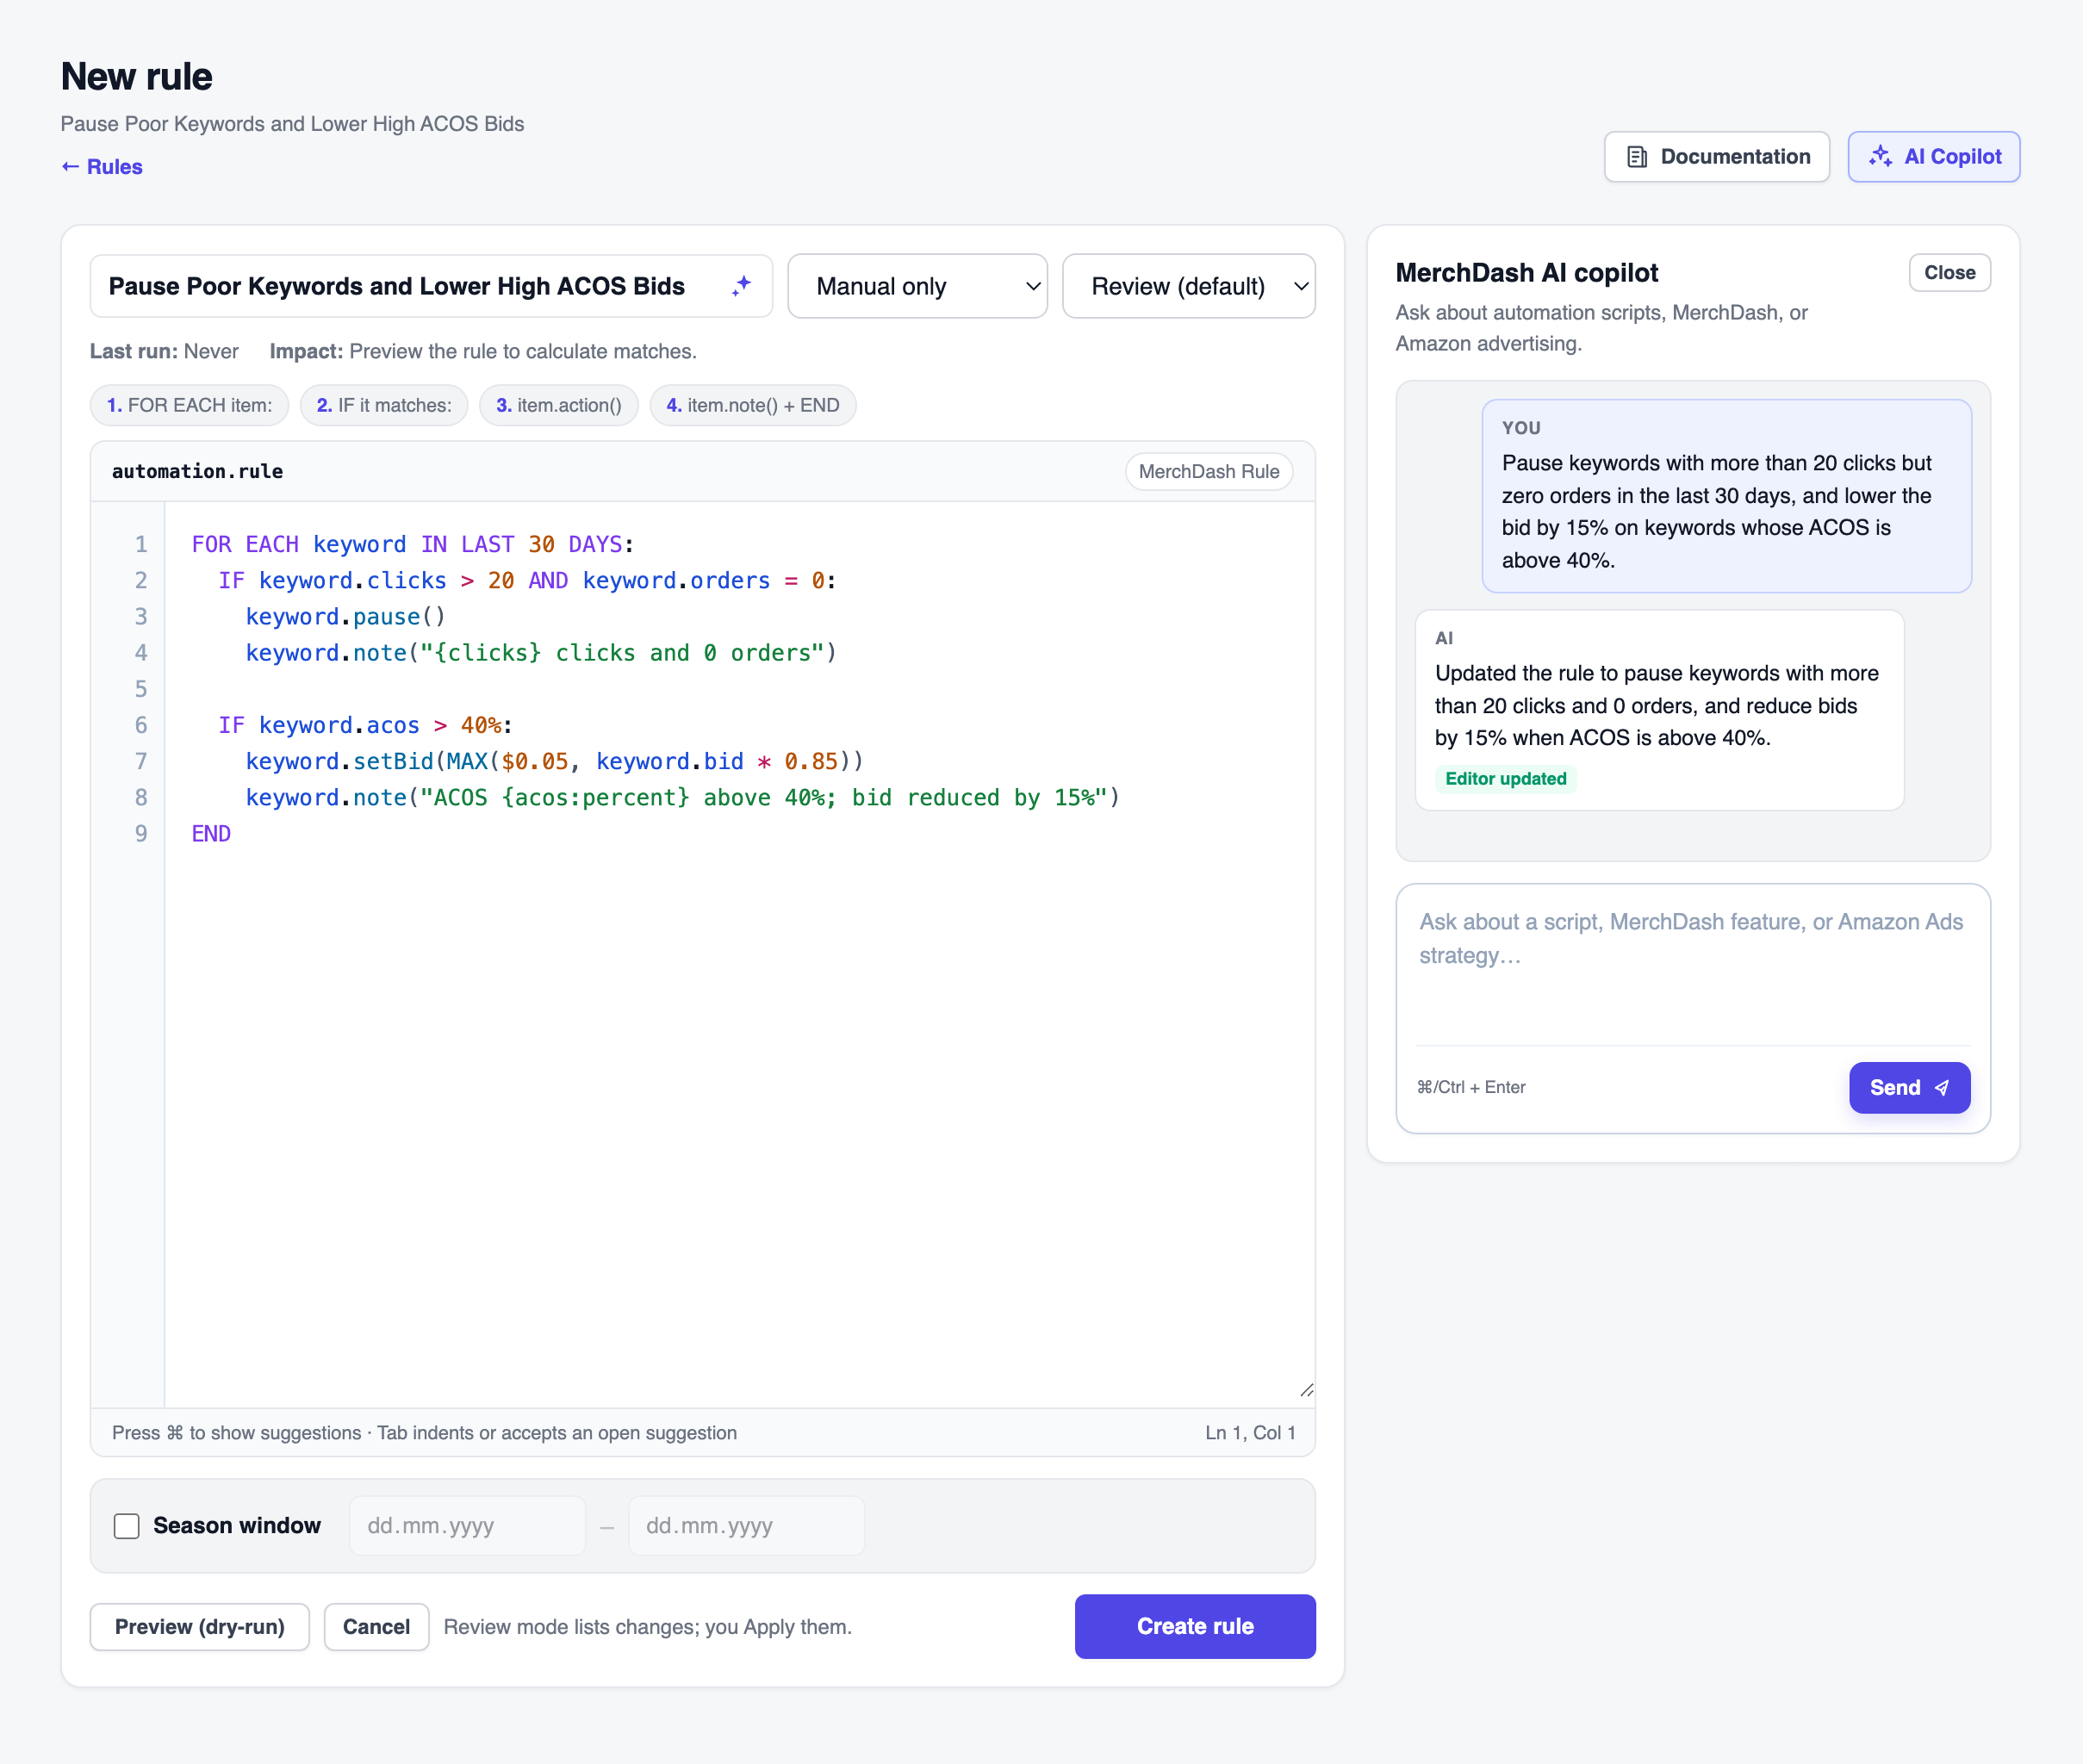The height and width of the screenshot is (1764, 2083).
Task: Select the '2. IF it matches:' snippet chip
Action: (x=384, y=405)
